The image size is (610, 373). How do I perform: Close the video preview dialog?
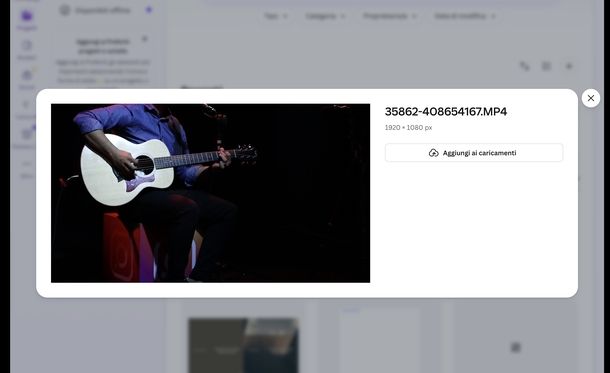tap(591, 98)
